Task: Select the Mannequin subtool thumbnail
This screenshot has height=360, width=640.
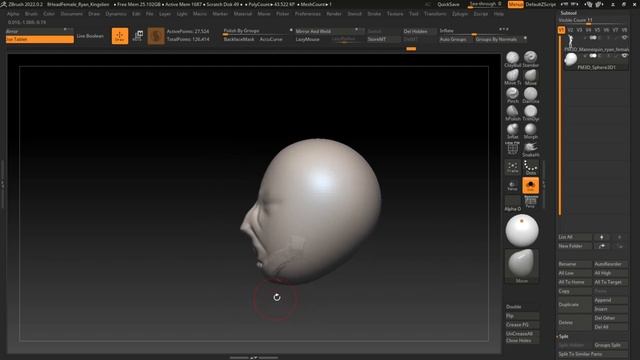Action: tap(570, 42)
